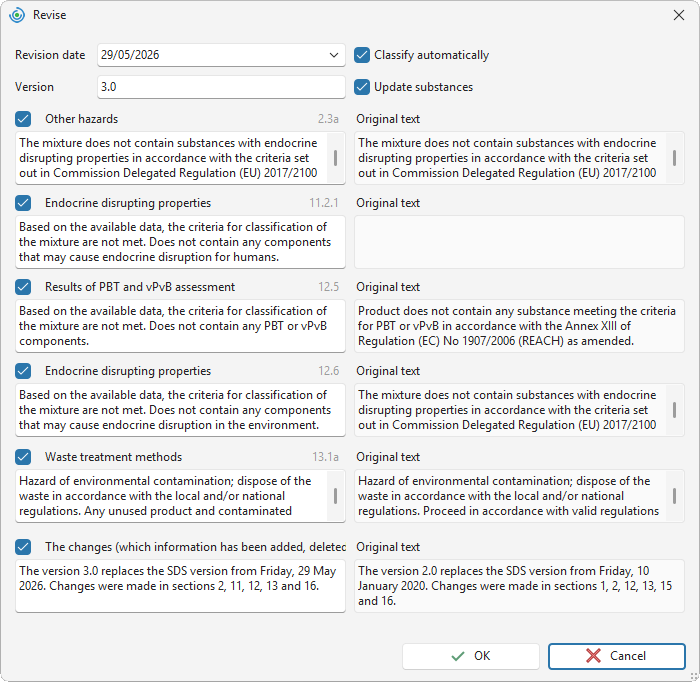Click the section number 12.6 label
Viewport: 700px width, 682px height.
point(329,371)
